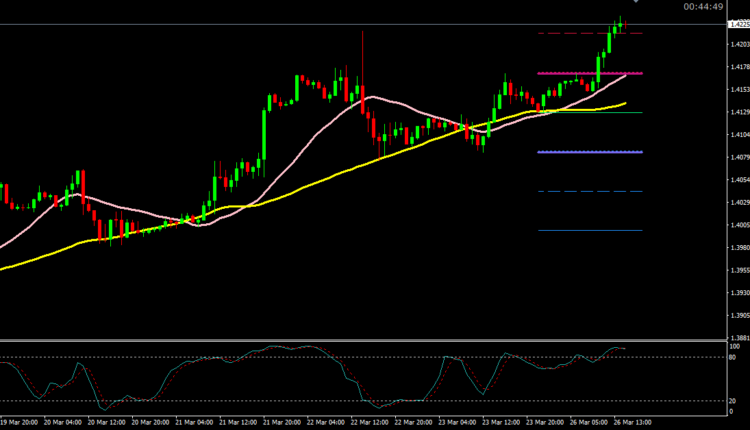The width and height of the screenshot is (750, 430).
Task: Select the thick blue dotted horizontal line
Action: click(x=575, y=152)
